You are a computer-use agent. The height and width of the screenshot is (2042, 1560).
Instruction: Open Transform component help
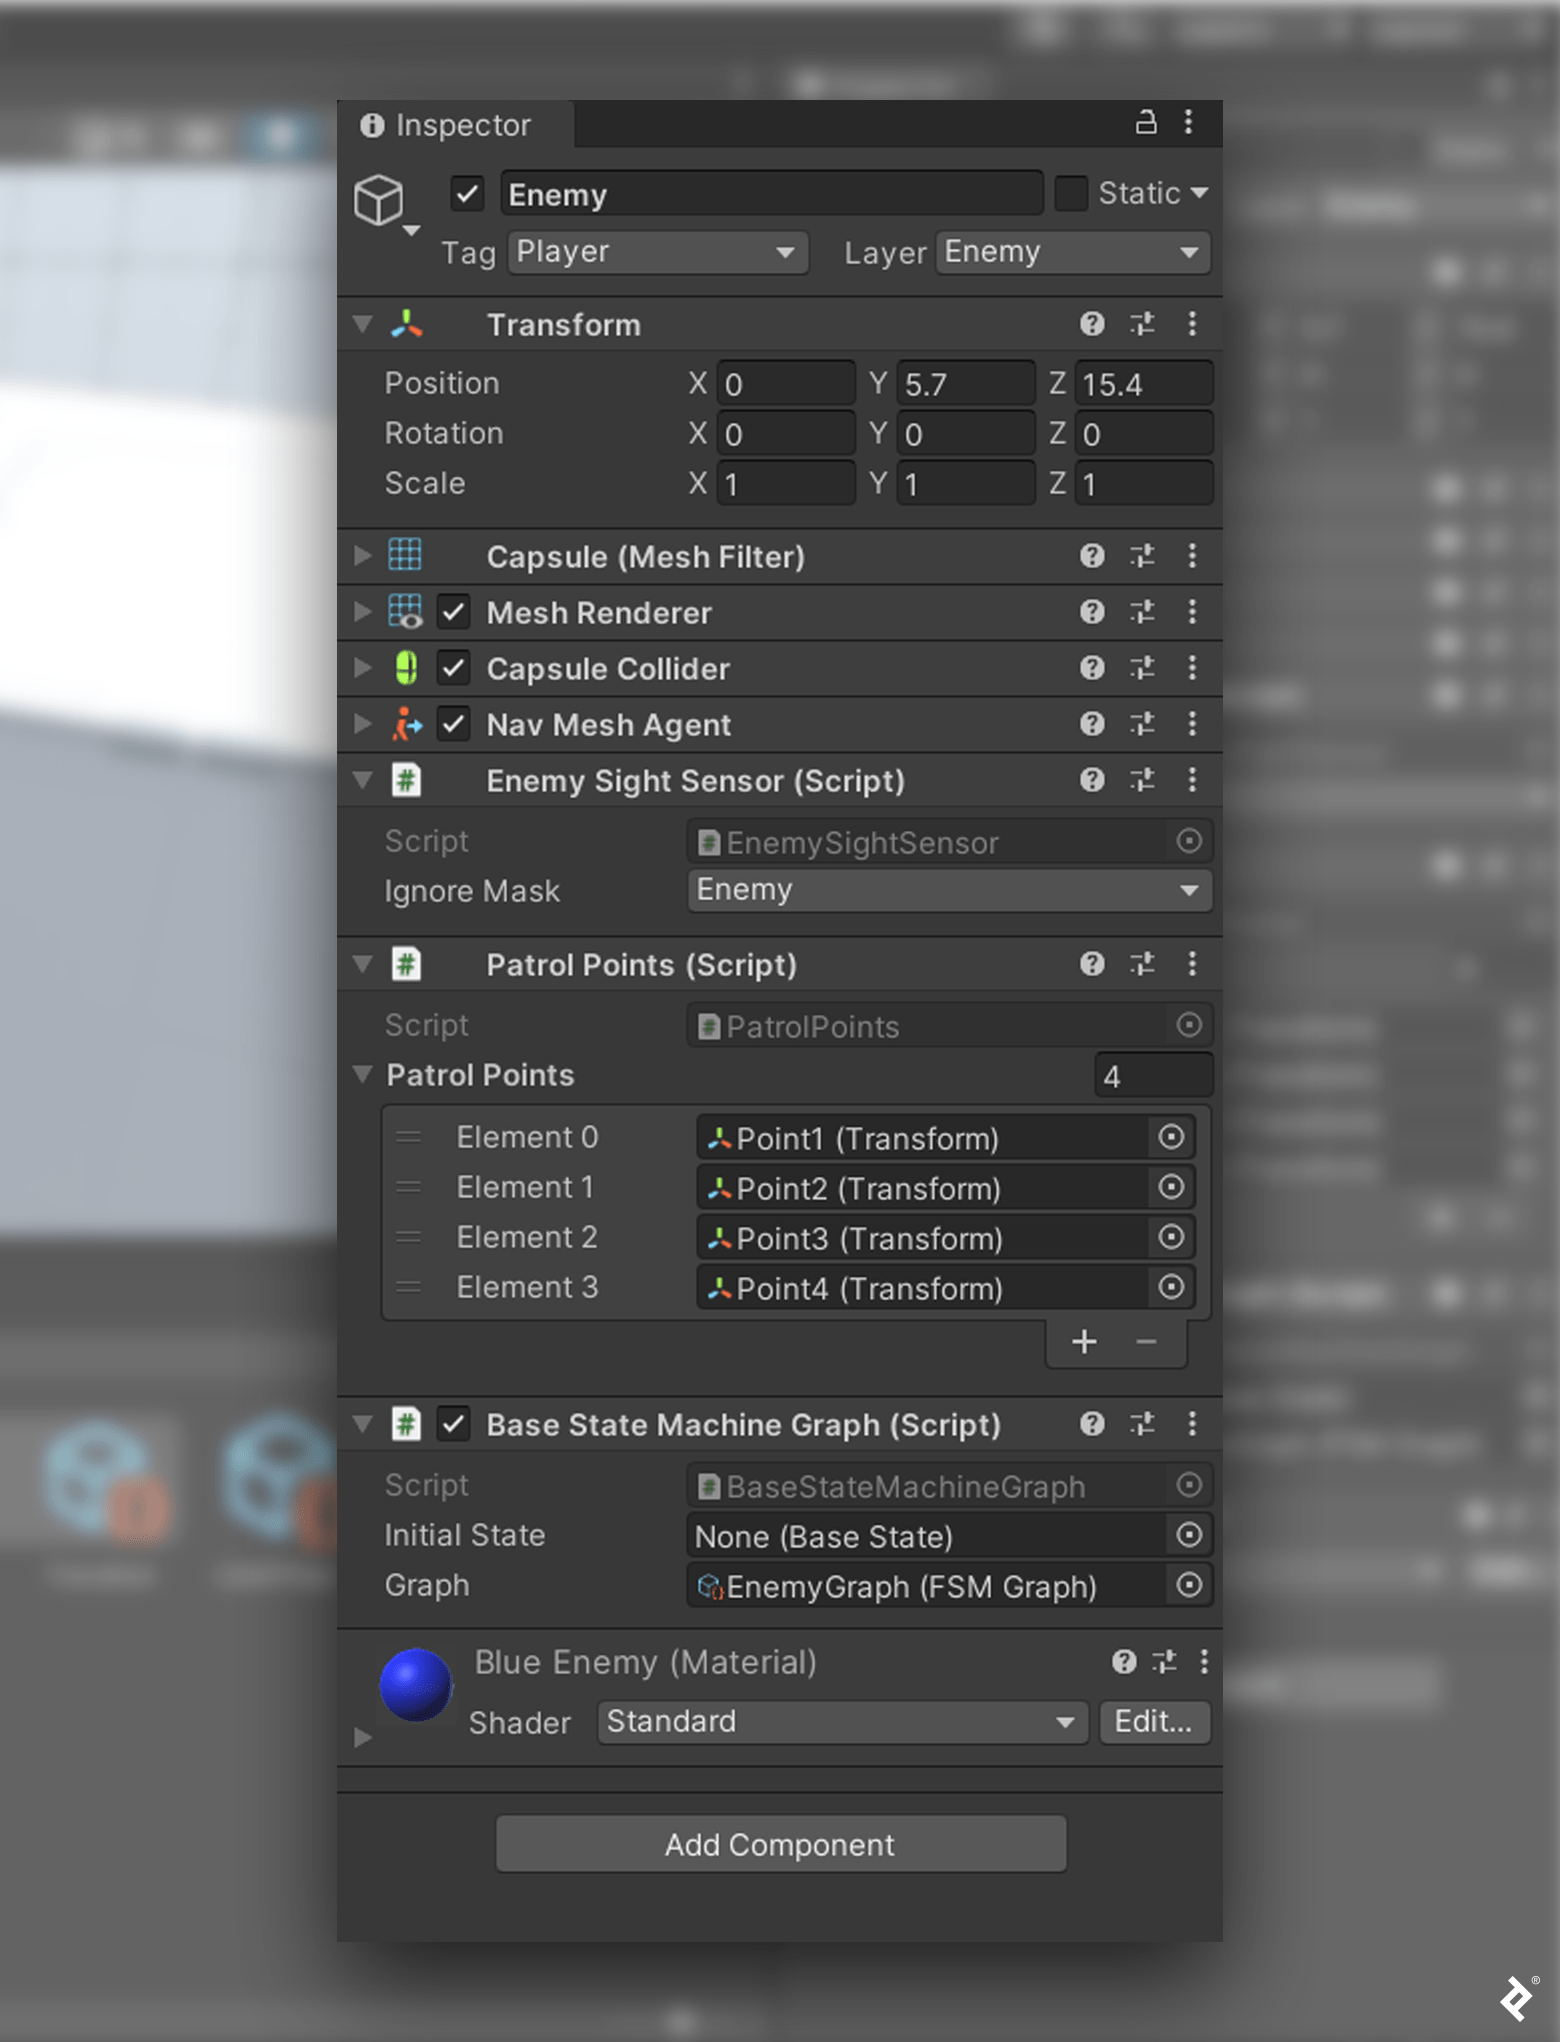pyautogui.click(x=1092, y=323)
